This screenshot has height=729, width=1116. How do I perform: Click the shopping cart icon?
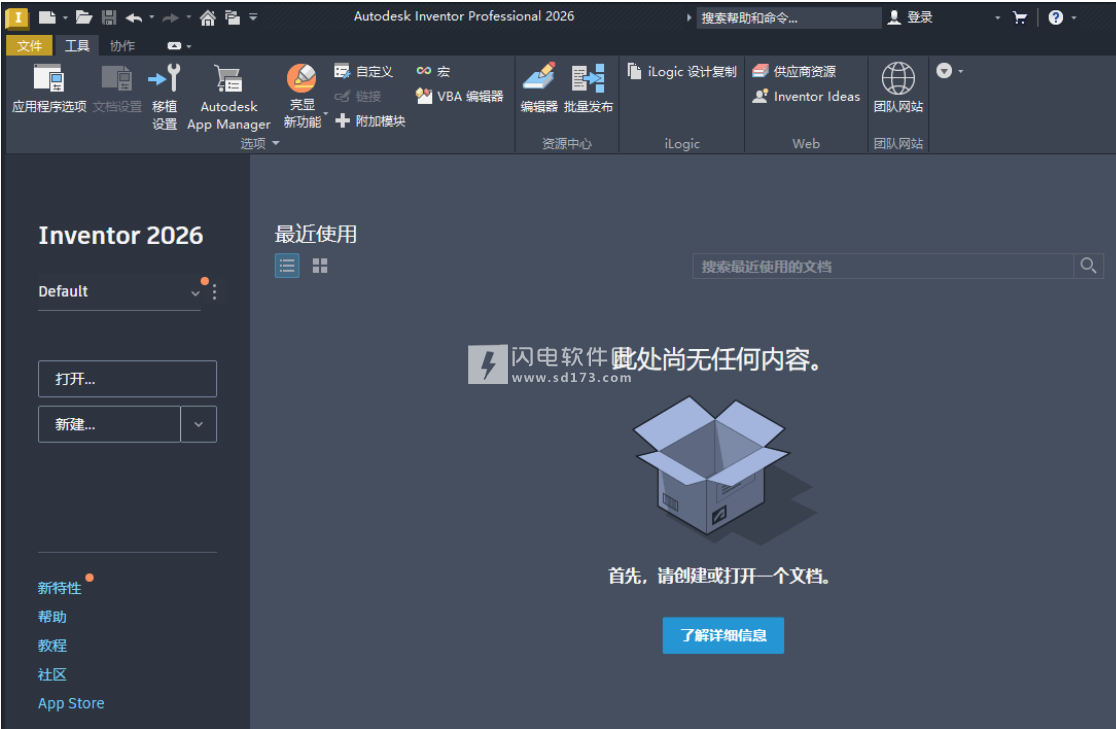[1020, 18]
